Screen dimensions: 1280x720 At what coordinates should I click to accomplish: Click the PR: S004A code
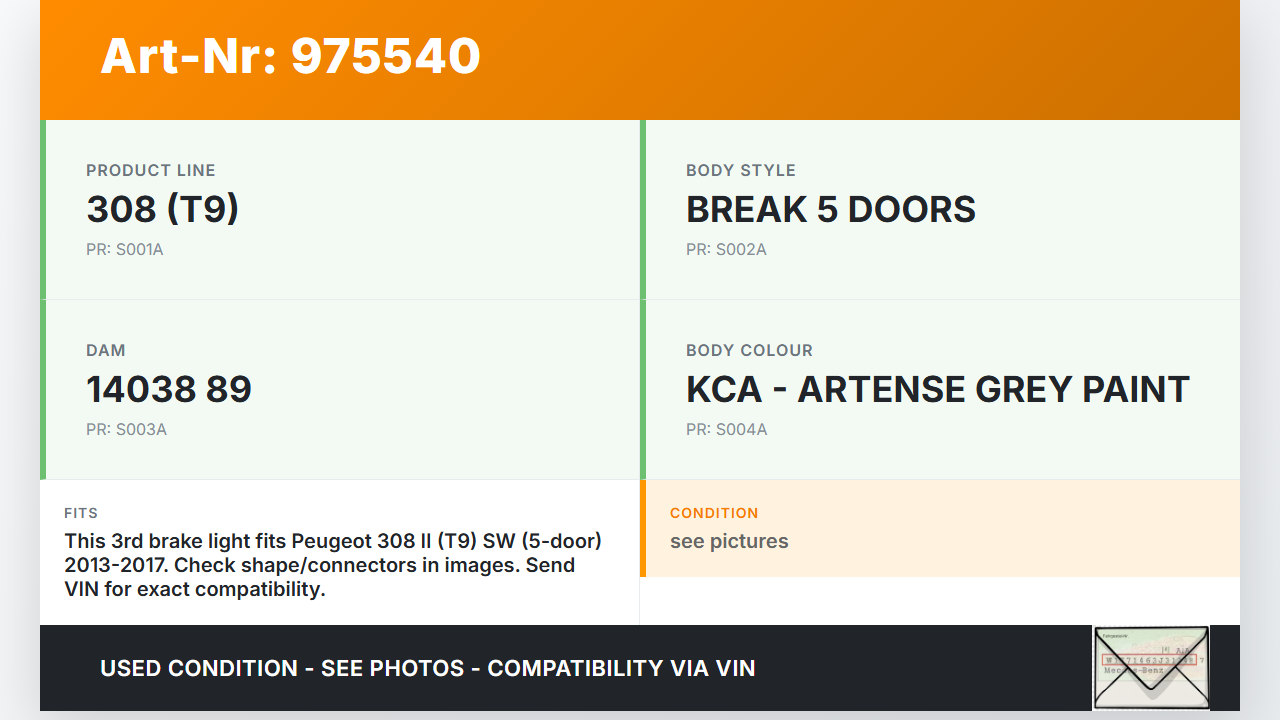click(x=726, y=430)
